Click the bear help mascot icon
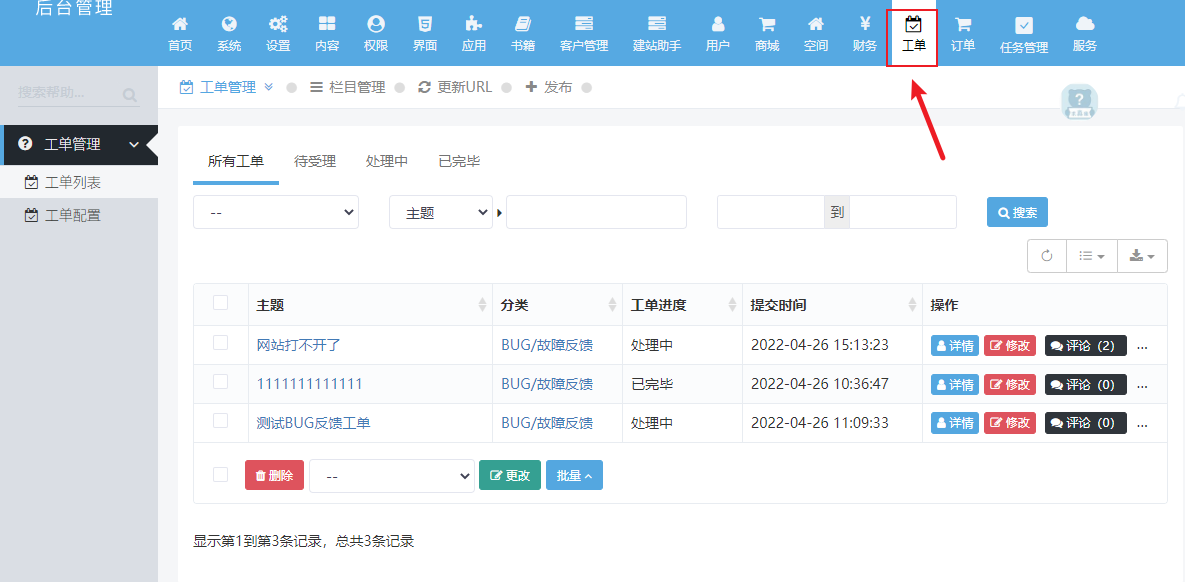 click(1079, 102)
